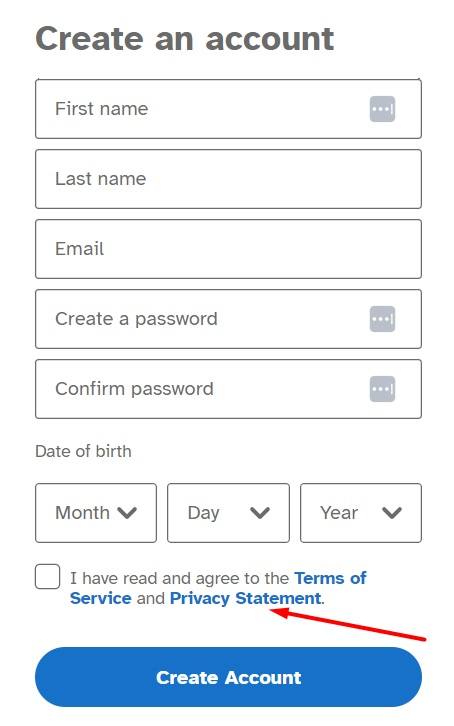Click the Create an account heading
Screen dimensions: 454x726
(185, 38)
